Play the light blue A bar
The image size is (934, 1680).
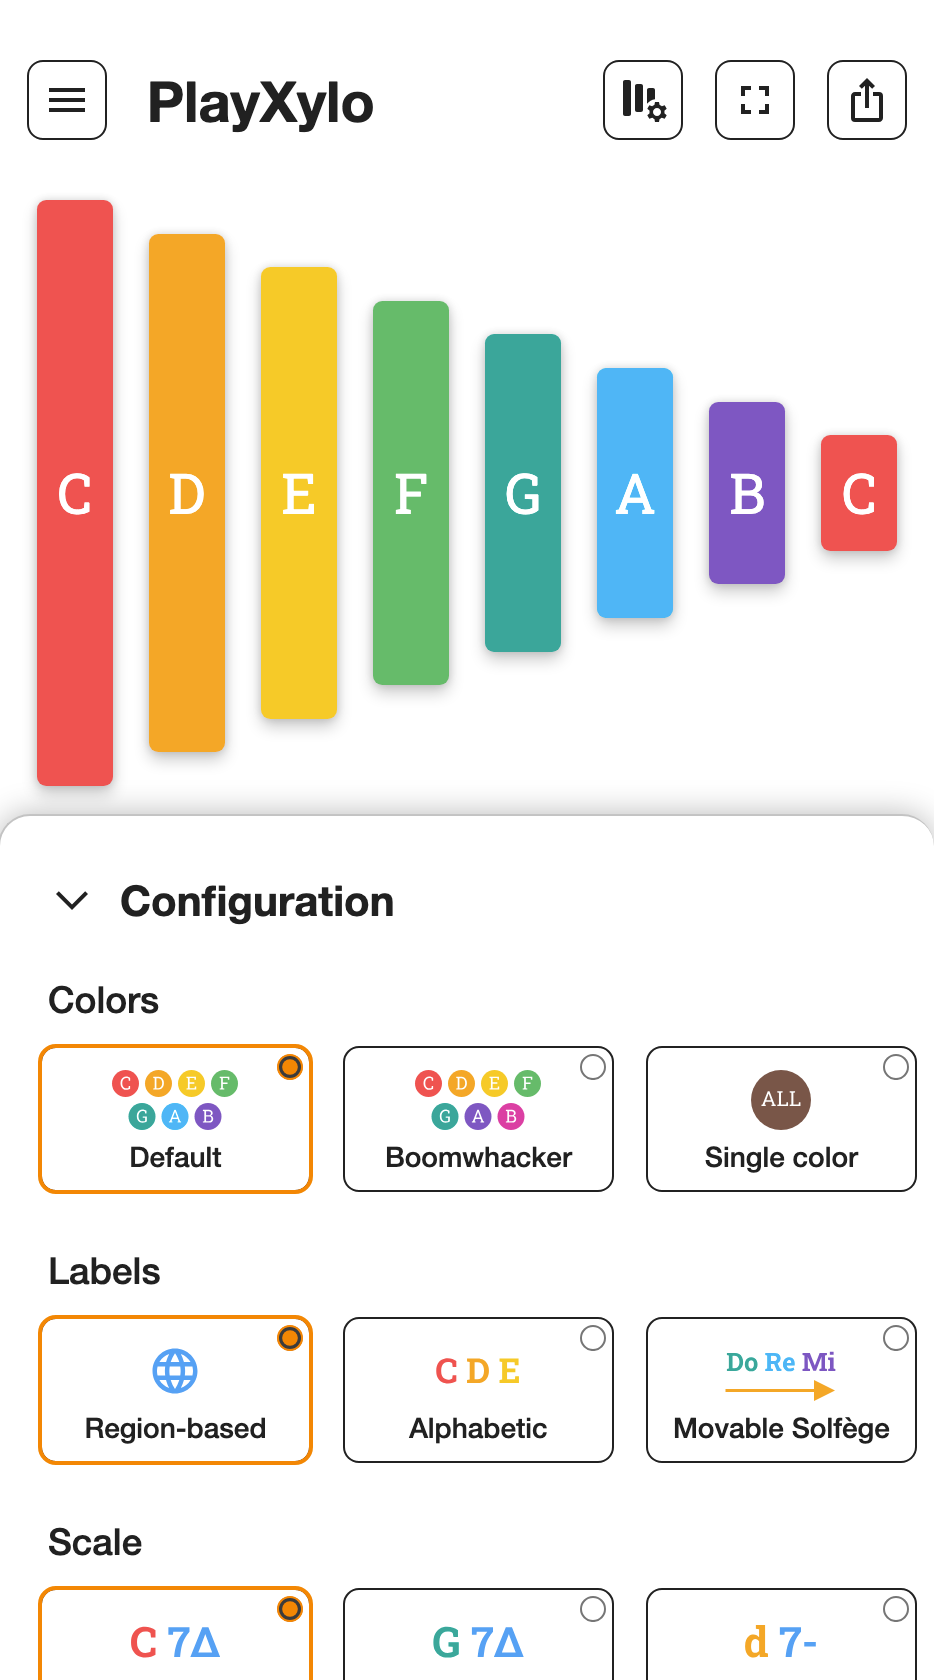(635, 493)
